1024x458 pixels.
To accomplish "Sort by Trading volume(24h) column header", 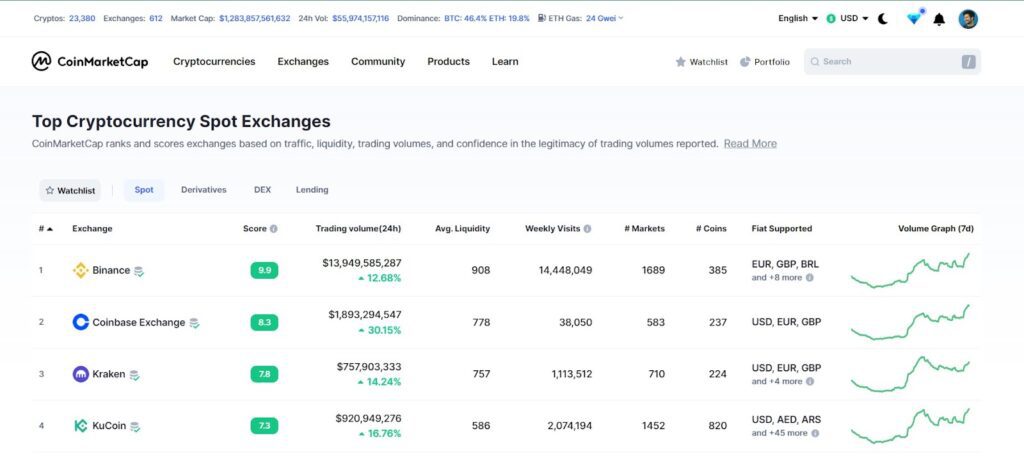I will pos(358,229).
